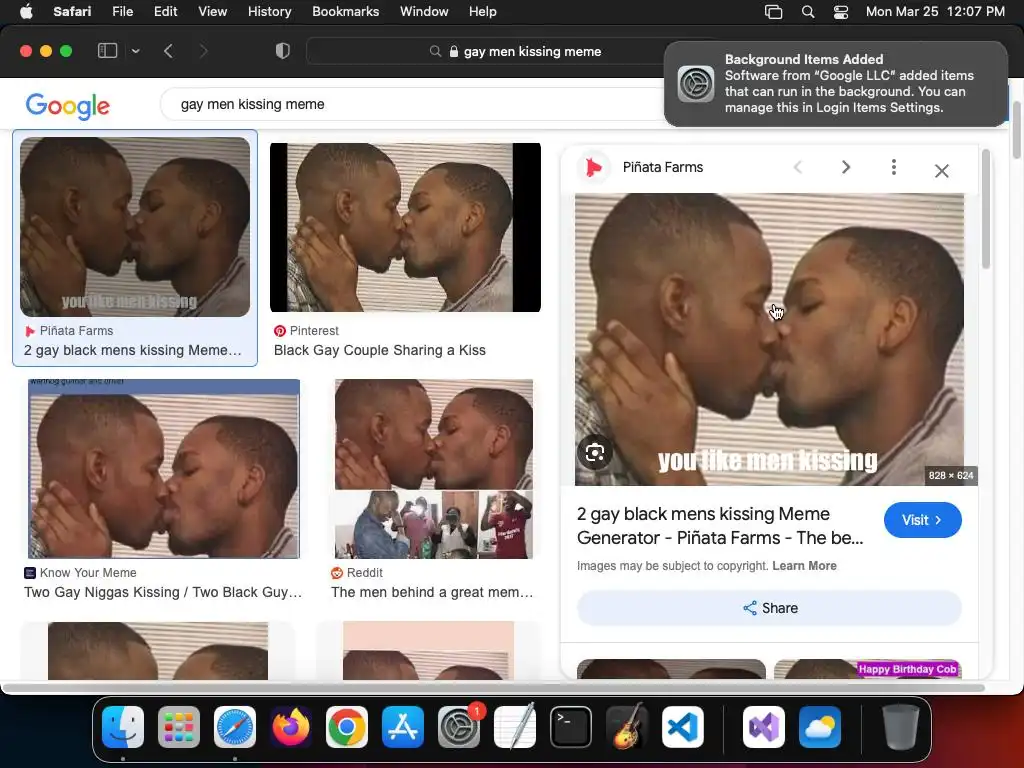Open the Help menu
The width and height of the screenshot is (1024, 768).
(483, 12)
